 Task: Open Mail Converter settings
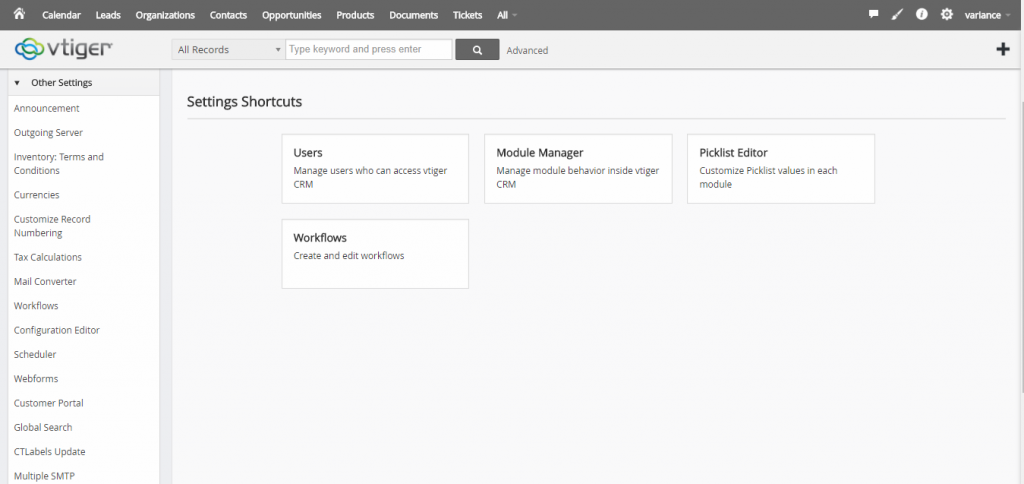45,282
